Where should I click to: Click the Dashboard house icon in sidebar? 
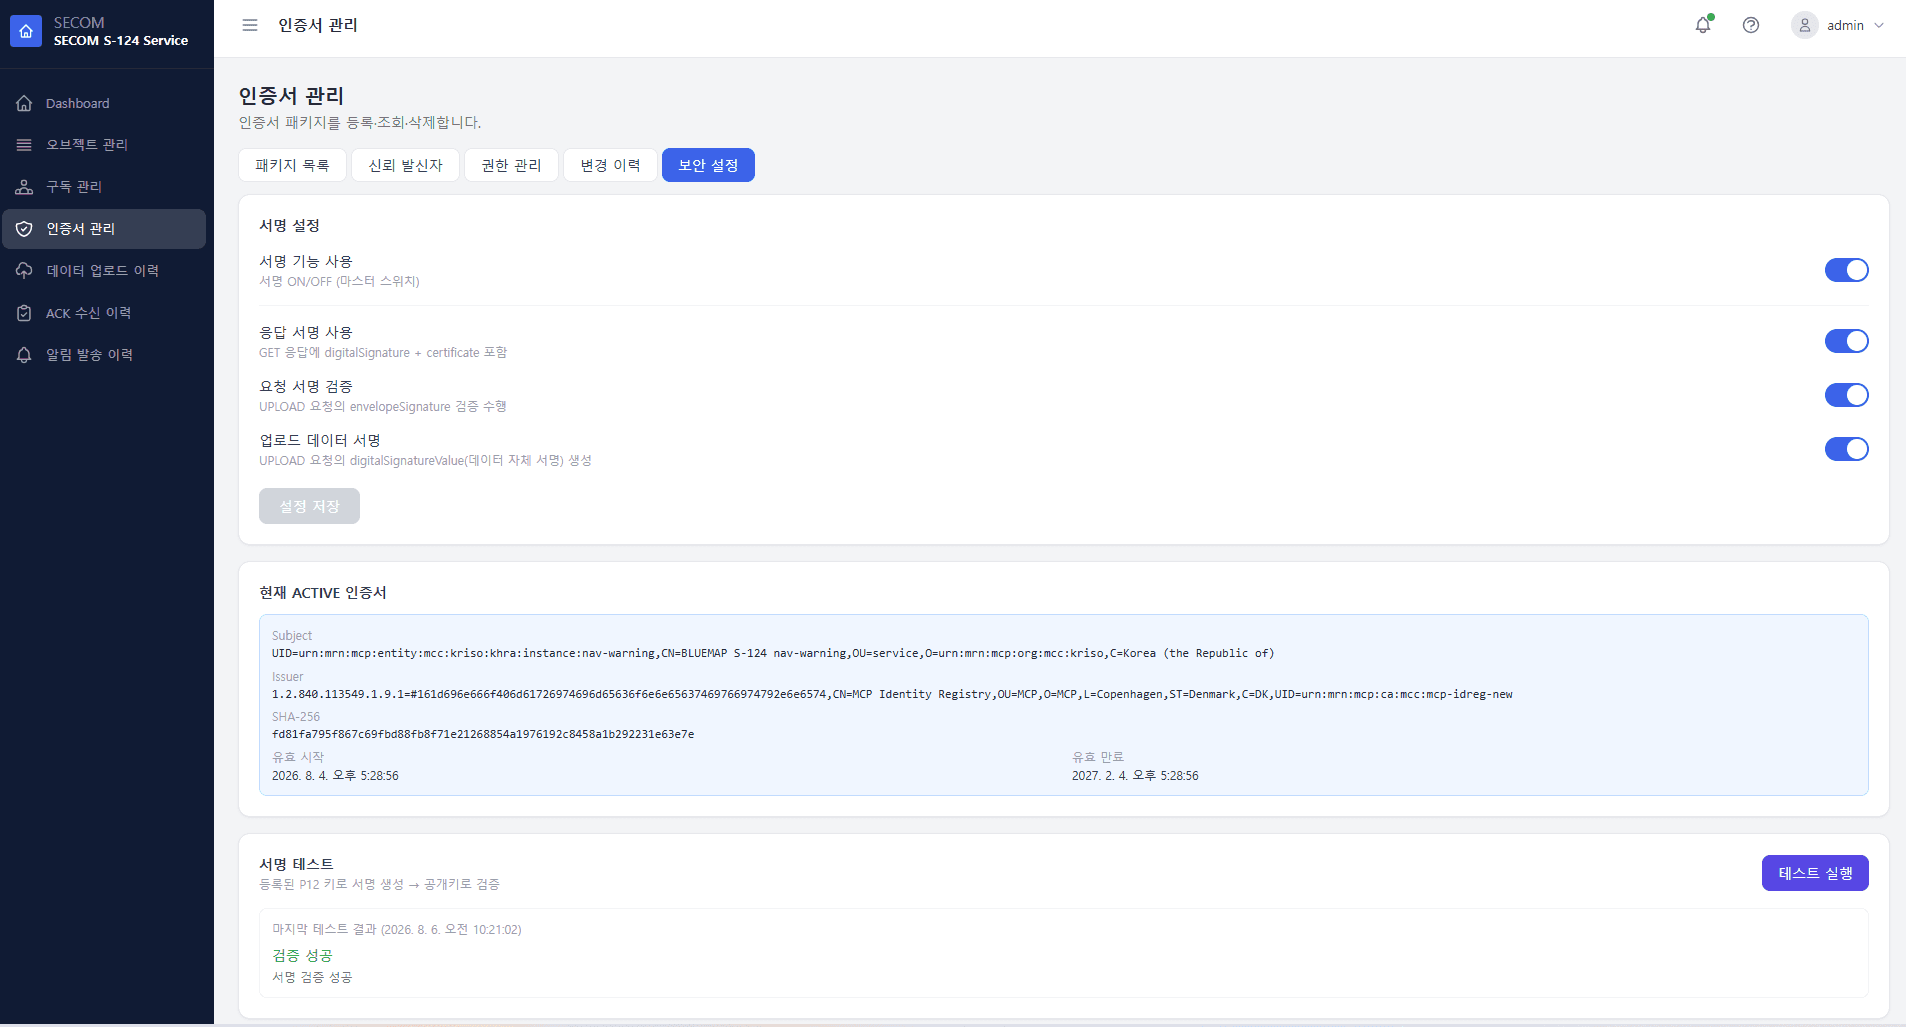24,103
